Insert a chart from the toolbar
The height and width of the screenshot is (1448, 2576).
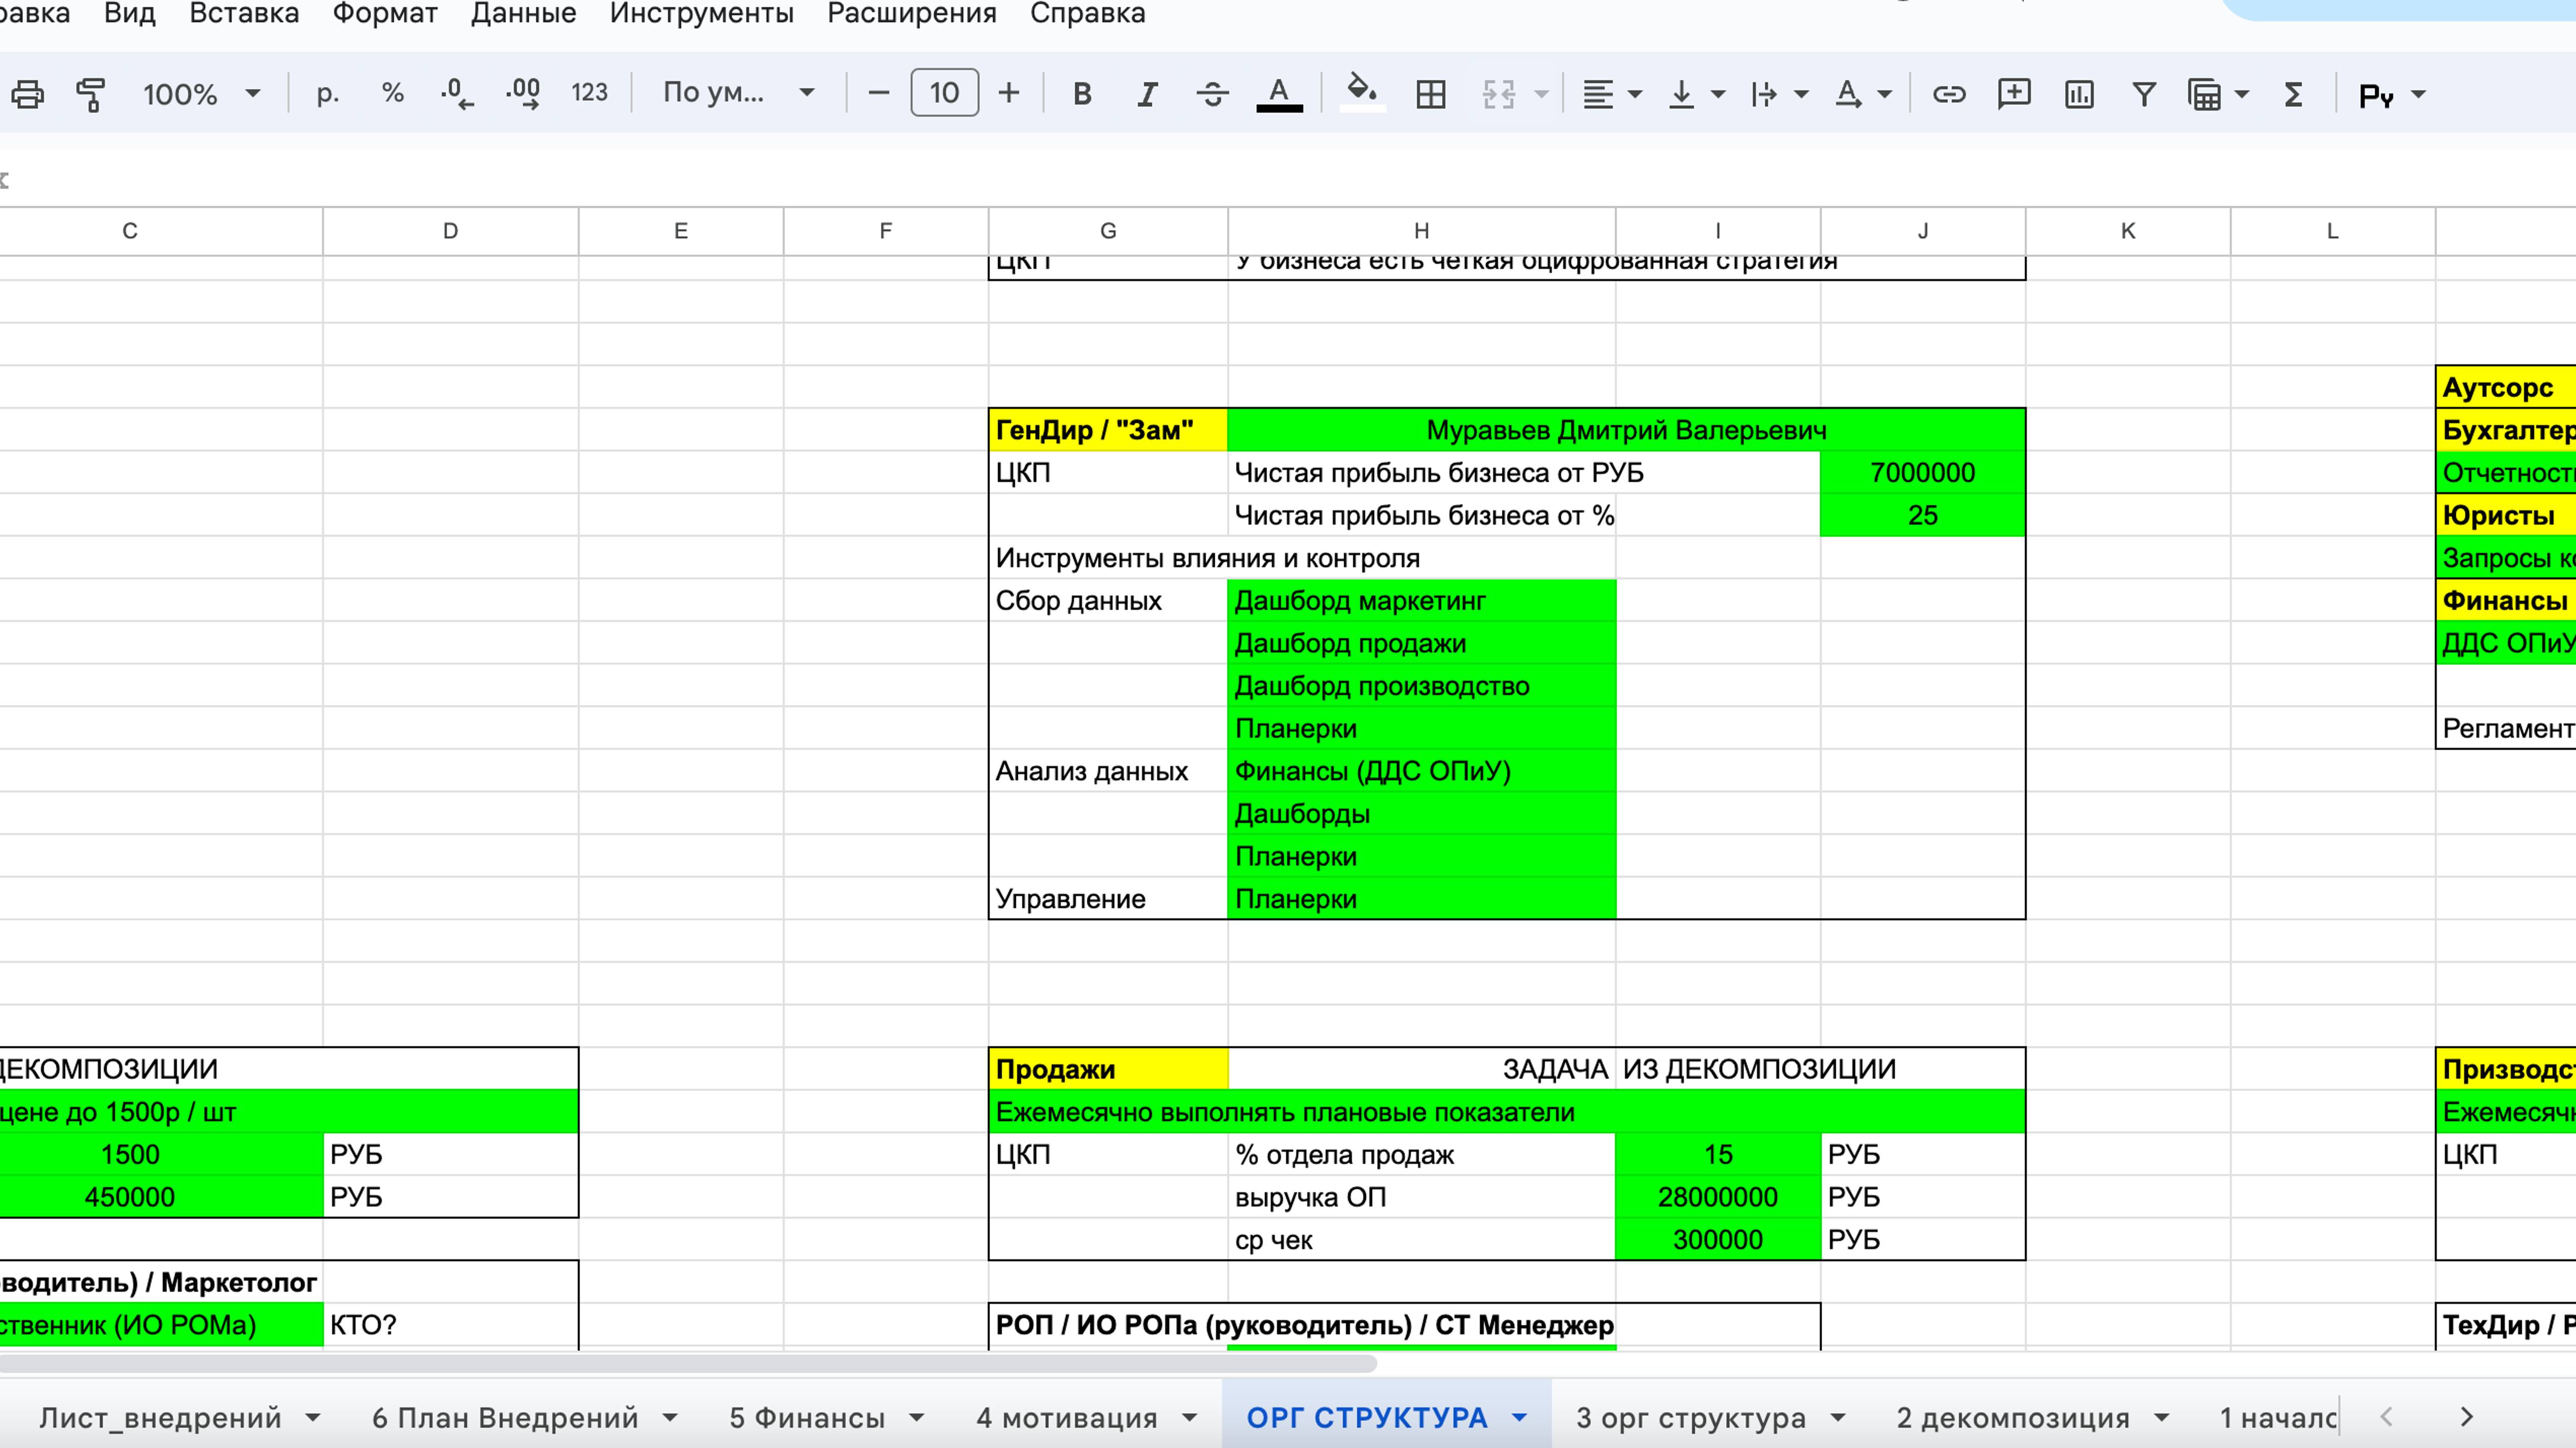tap(2079, 94)
